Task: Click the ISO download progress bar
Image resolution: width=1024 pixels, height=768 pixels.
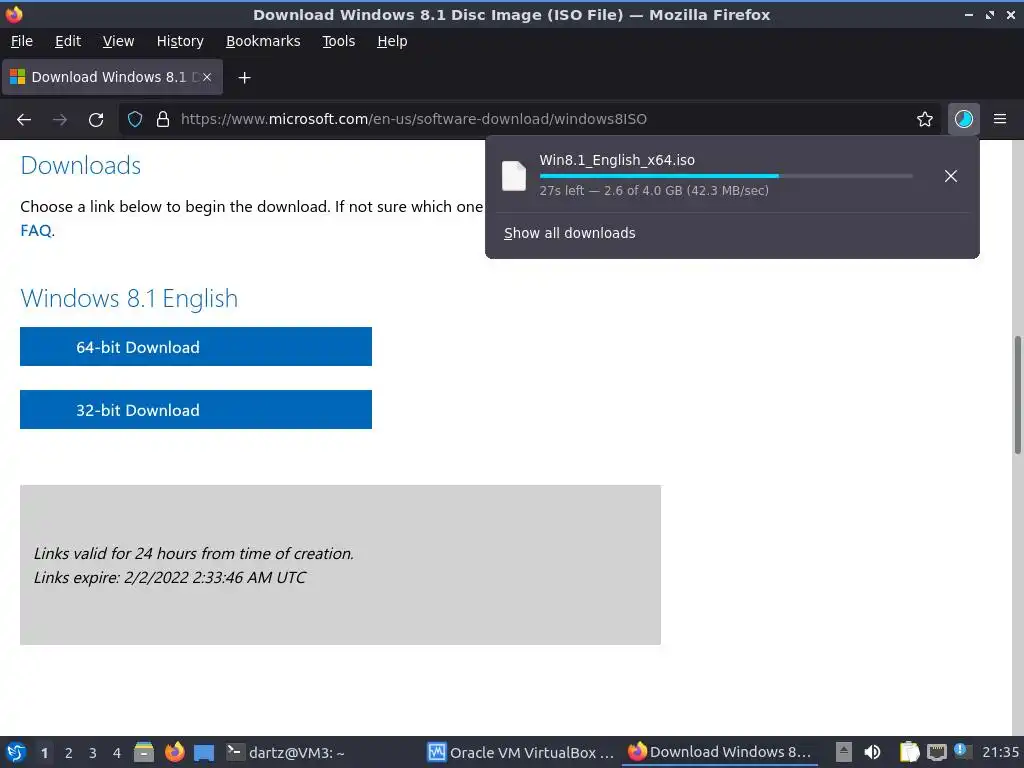Action: click(x=726, y=176)
